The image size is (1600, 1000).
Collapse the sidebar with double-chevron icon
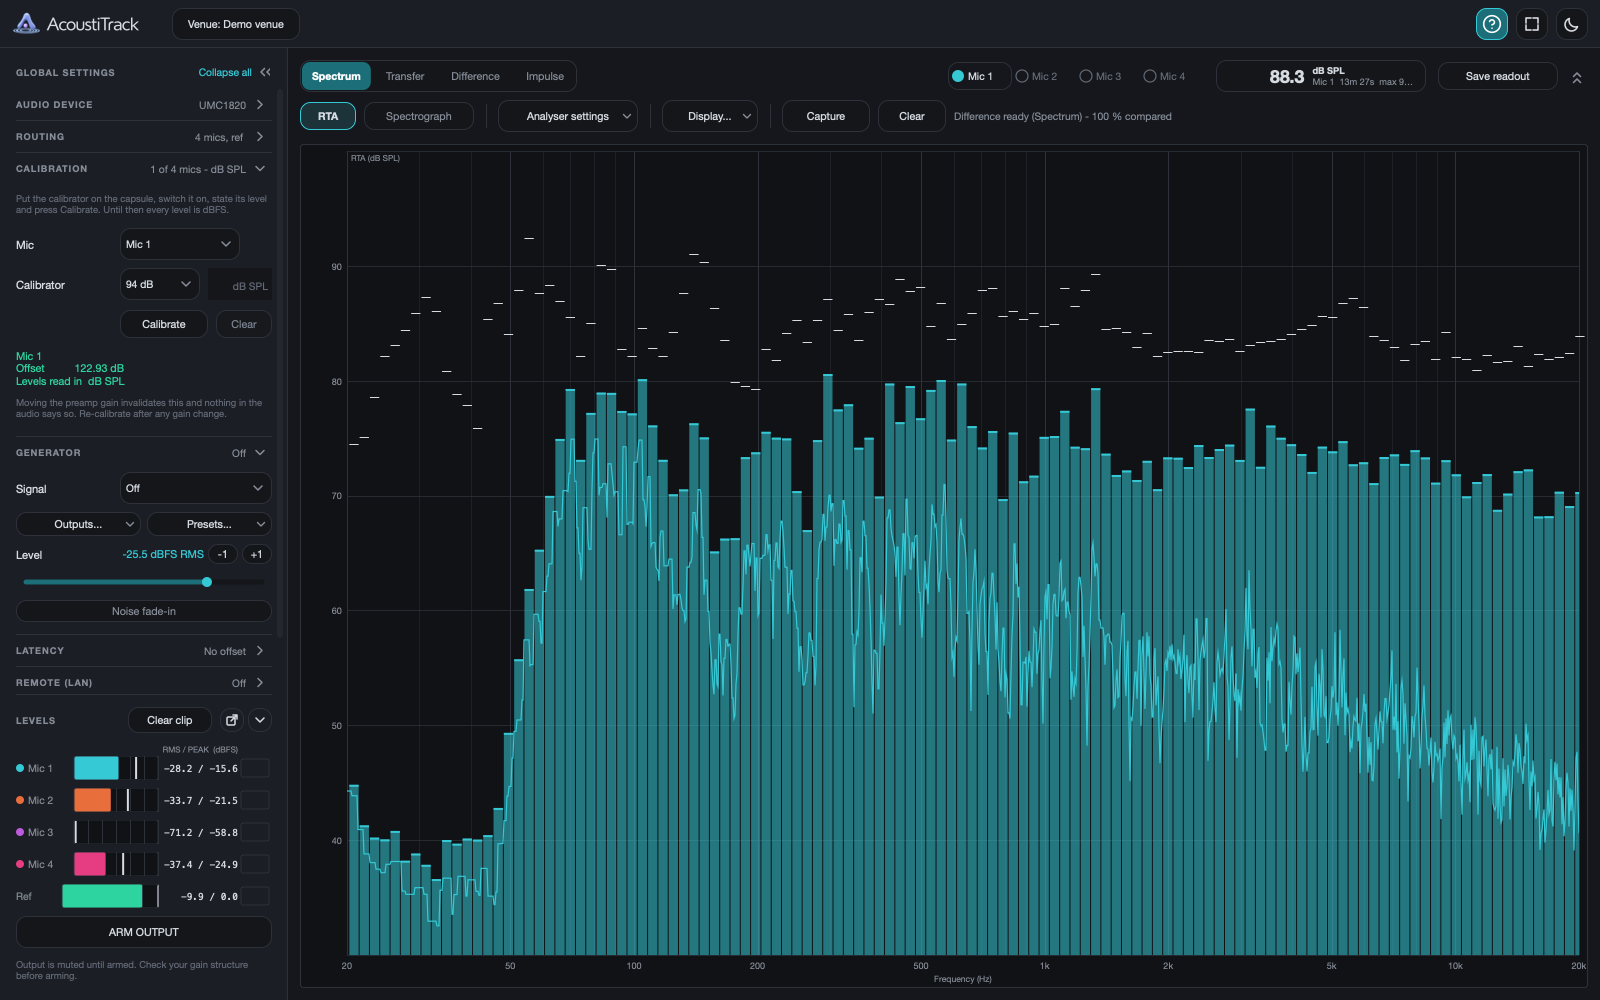pyautogui.click(x=265, y=72)
